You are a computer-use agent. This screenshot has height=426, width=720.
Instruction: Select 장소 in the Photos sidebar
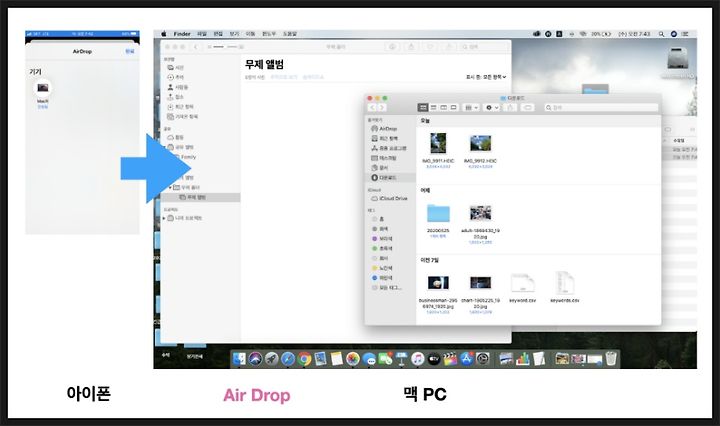(176, 97)
